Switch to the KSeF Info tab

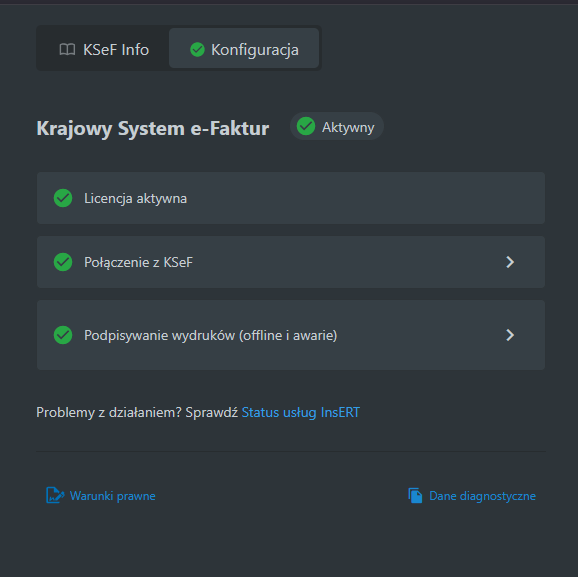pyautogui.click(x=104, y=49)
